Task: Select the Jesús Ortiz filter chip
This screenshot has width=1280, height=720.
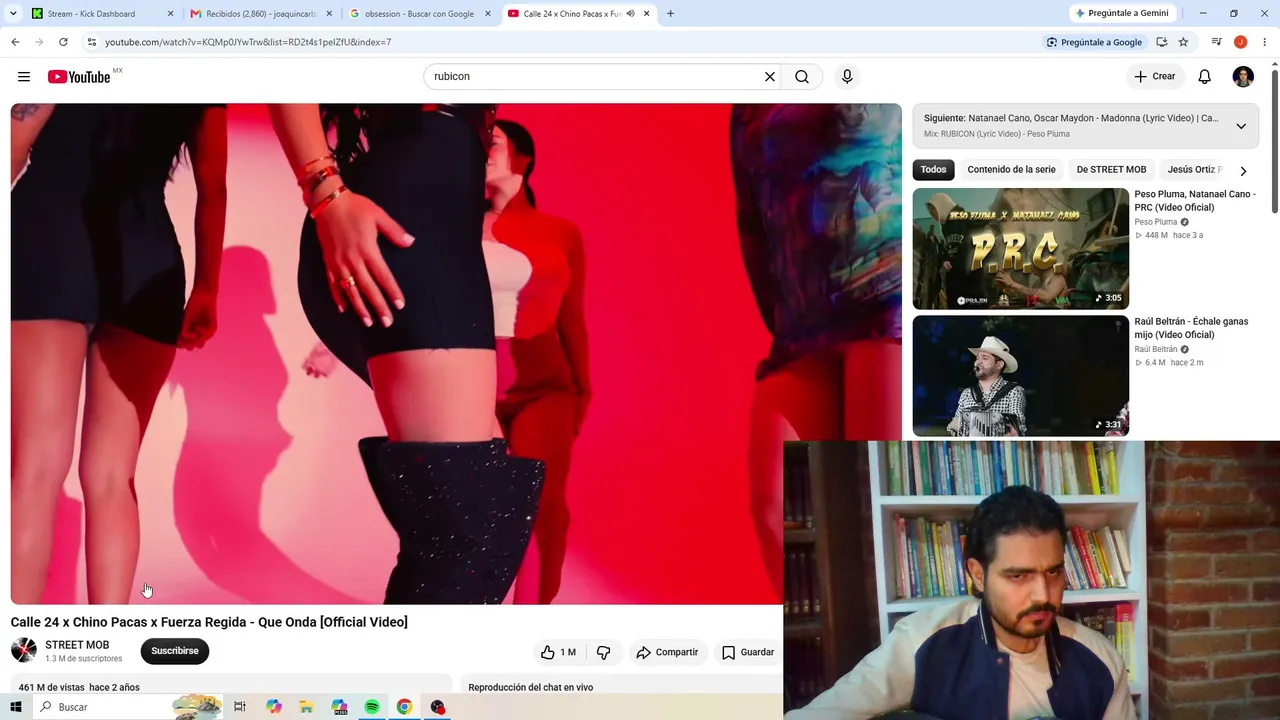Action: click(1194, 170)
